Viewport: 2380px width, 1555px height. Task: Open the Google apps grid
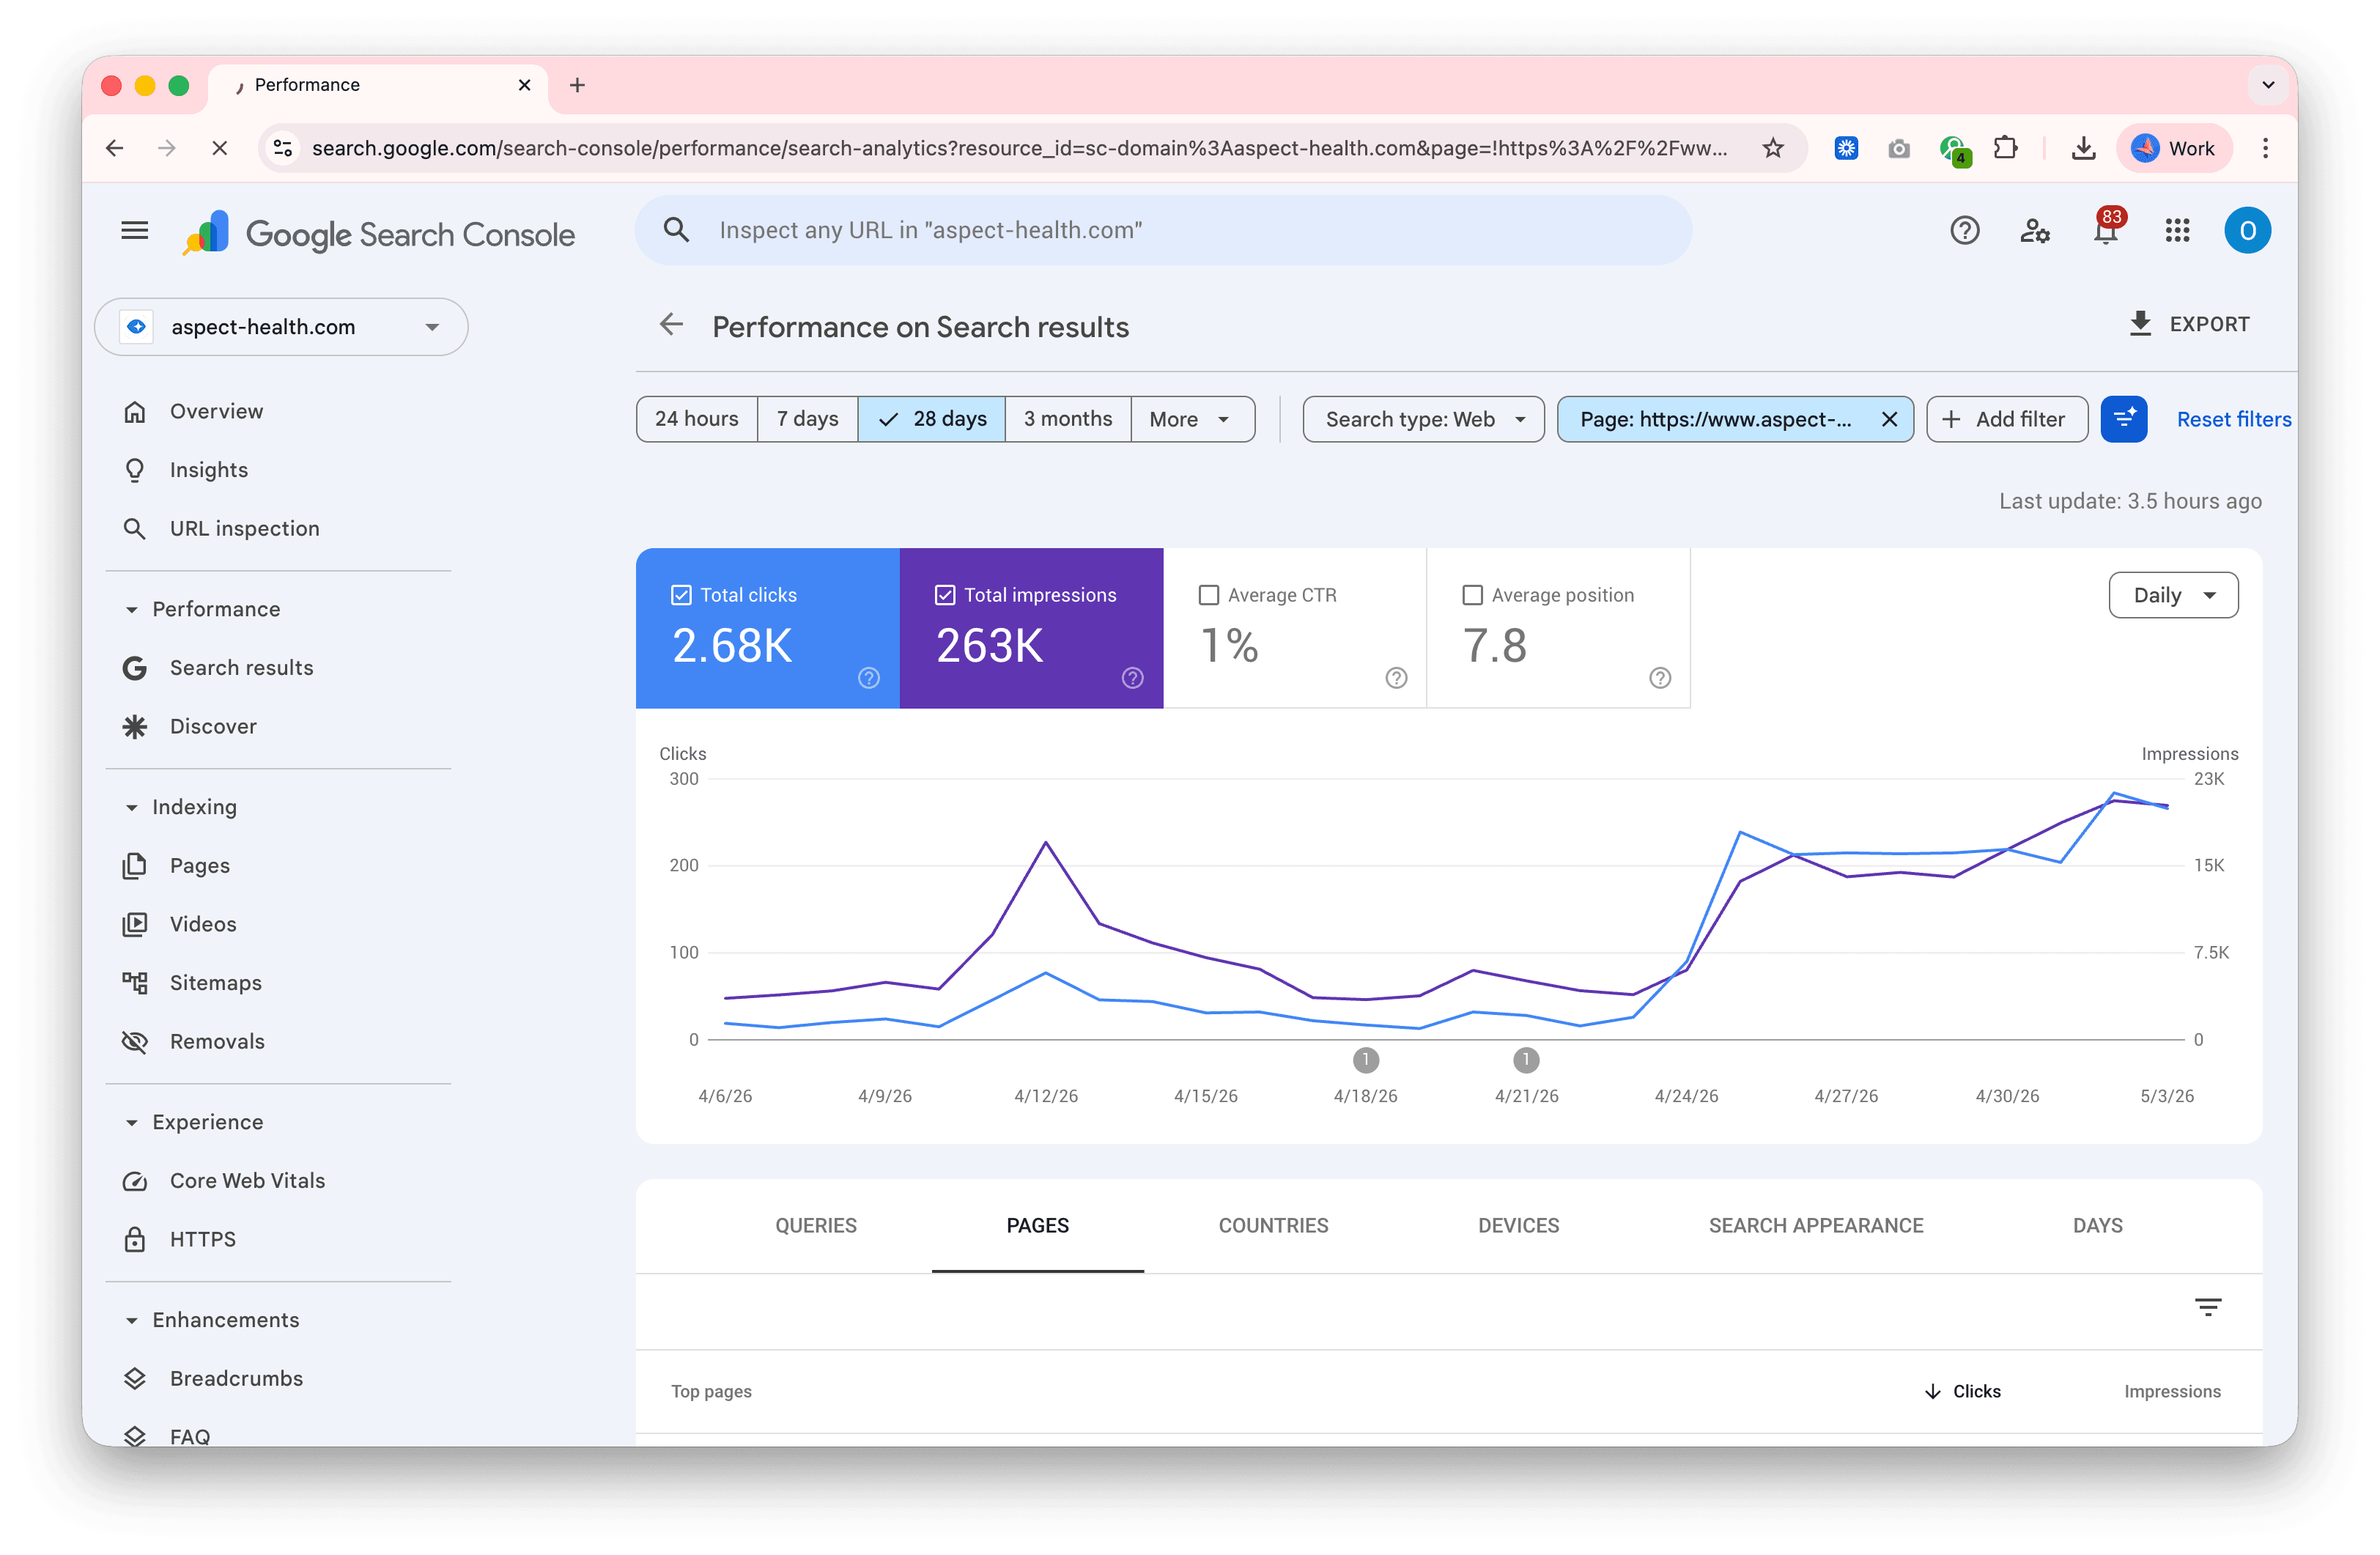click(2177, 231)
